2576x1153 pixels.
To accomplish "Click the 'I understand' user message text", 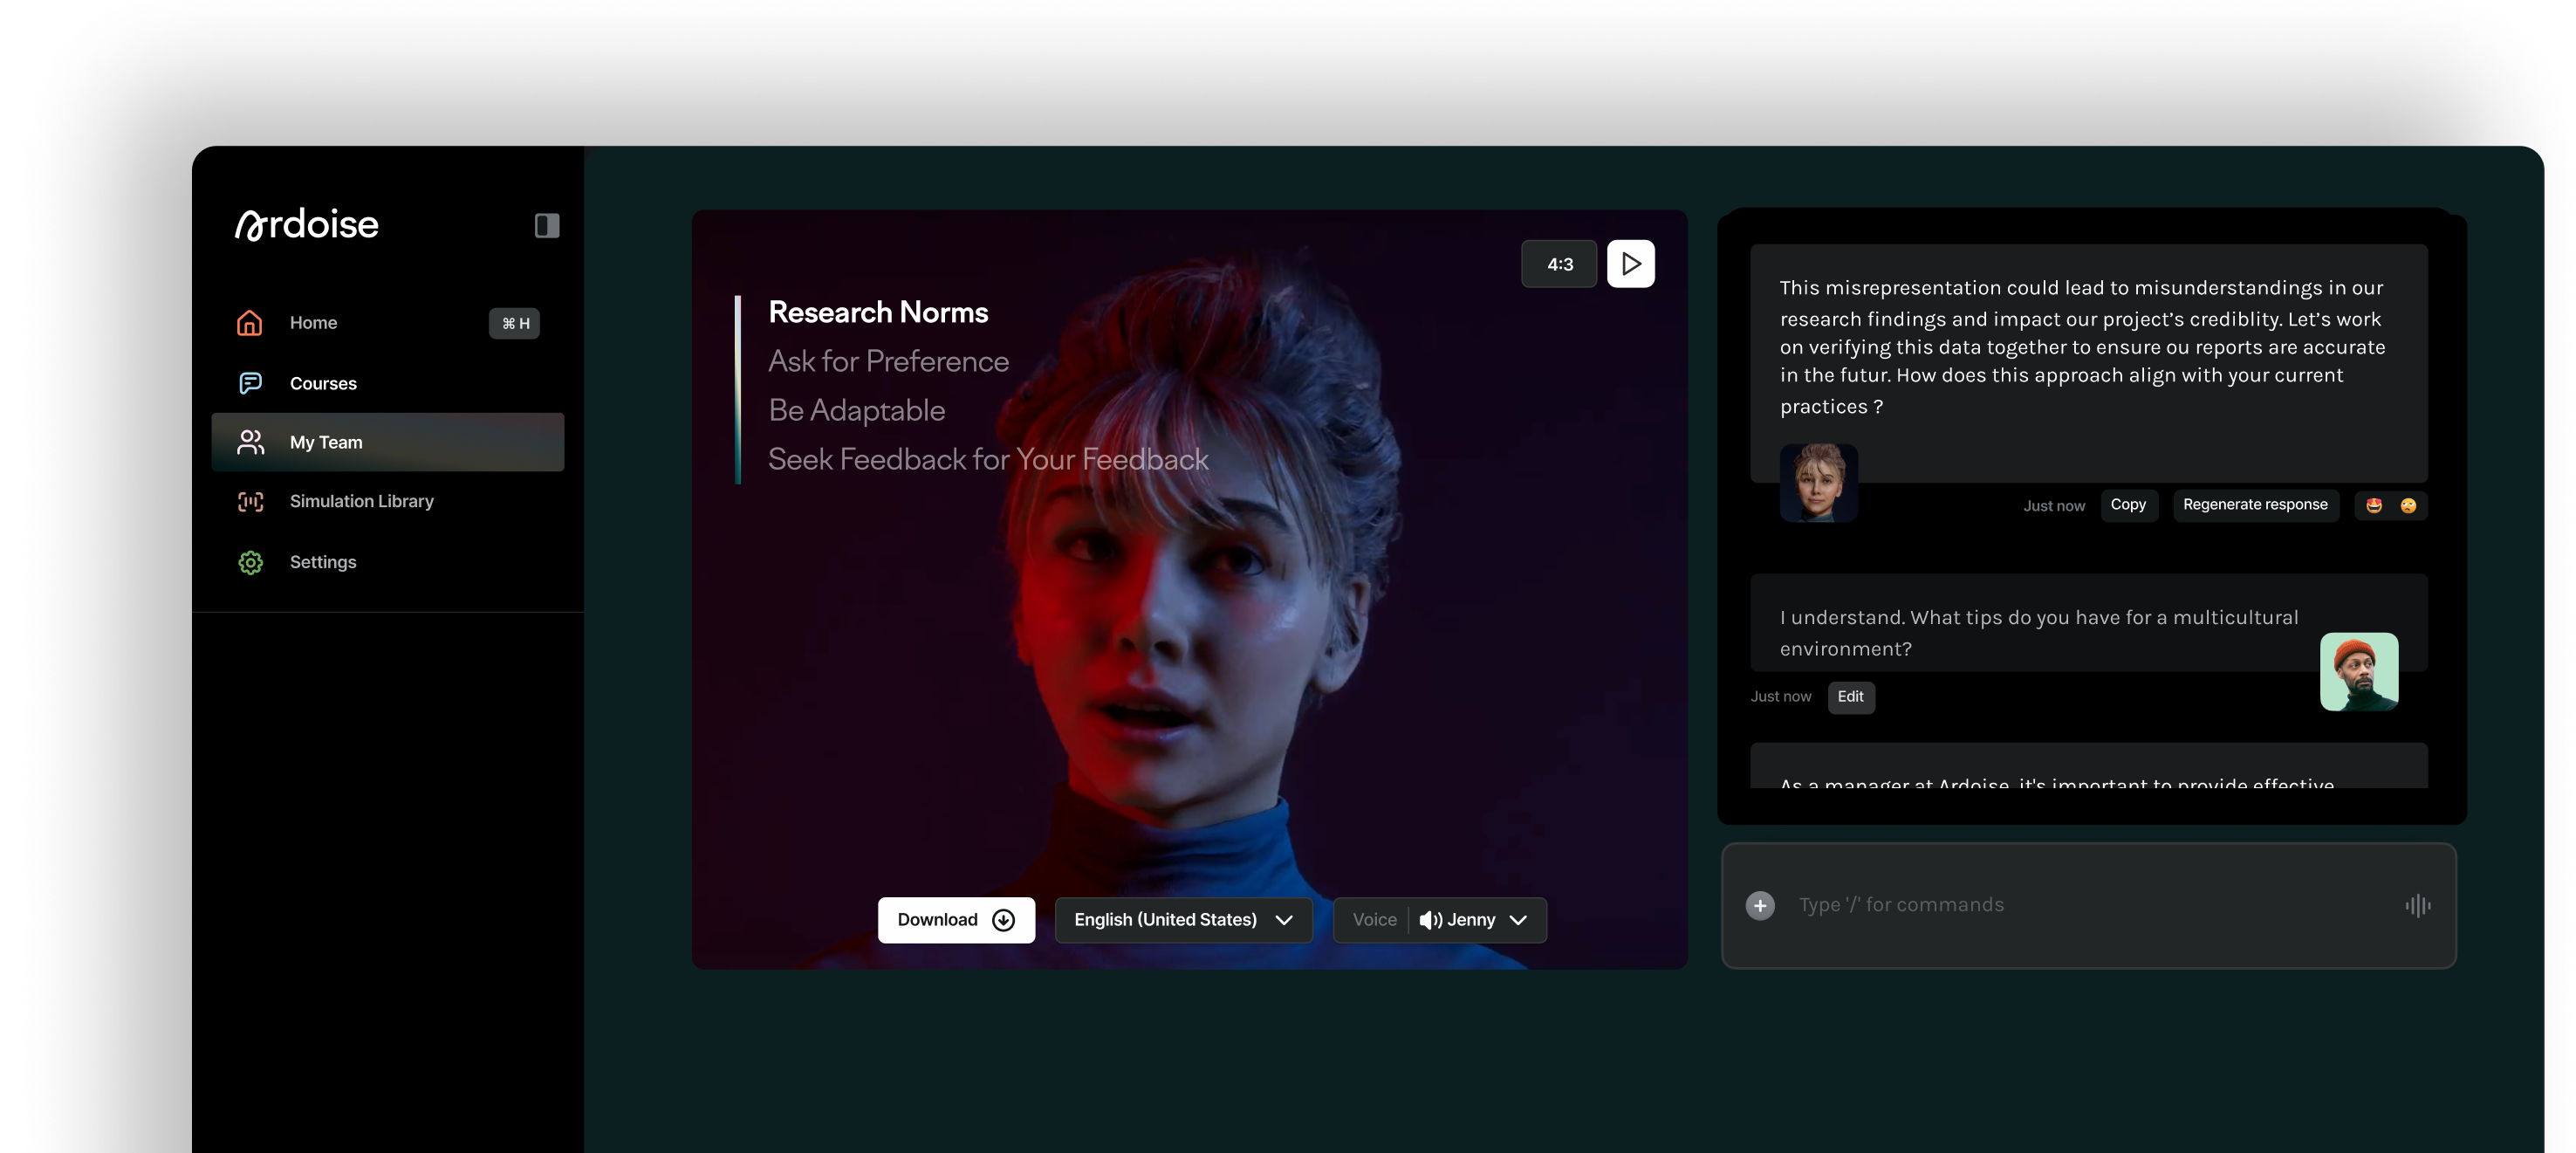I will click(x=2039, y=633).
